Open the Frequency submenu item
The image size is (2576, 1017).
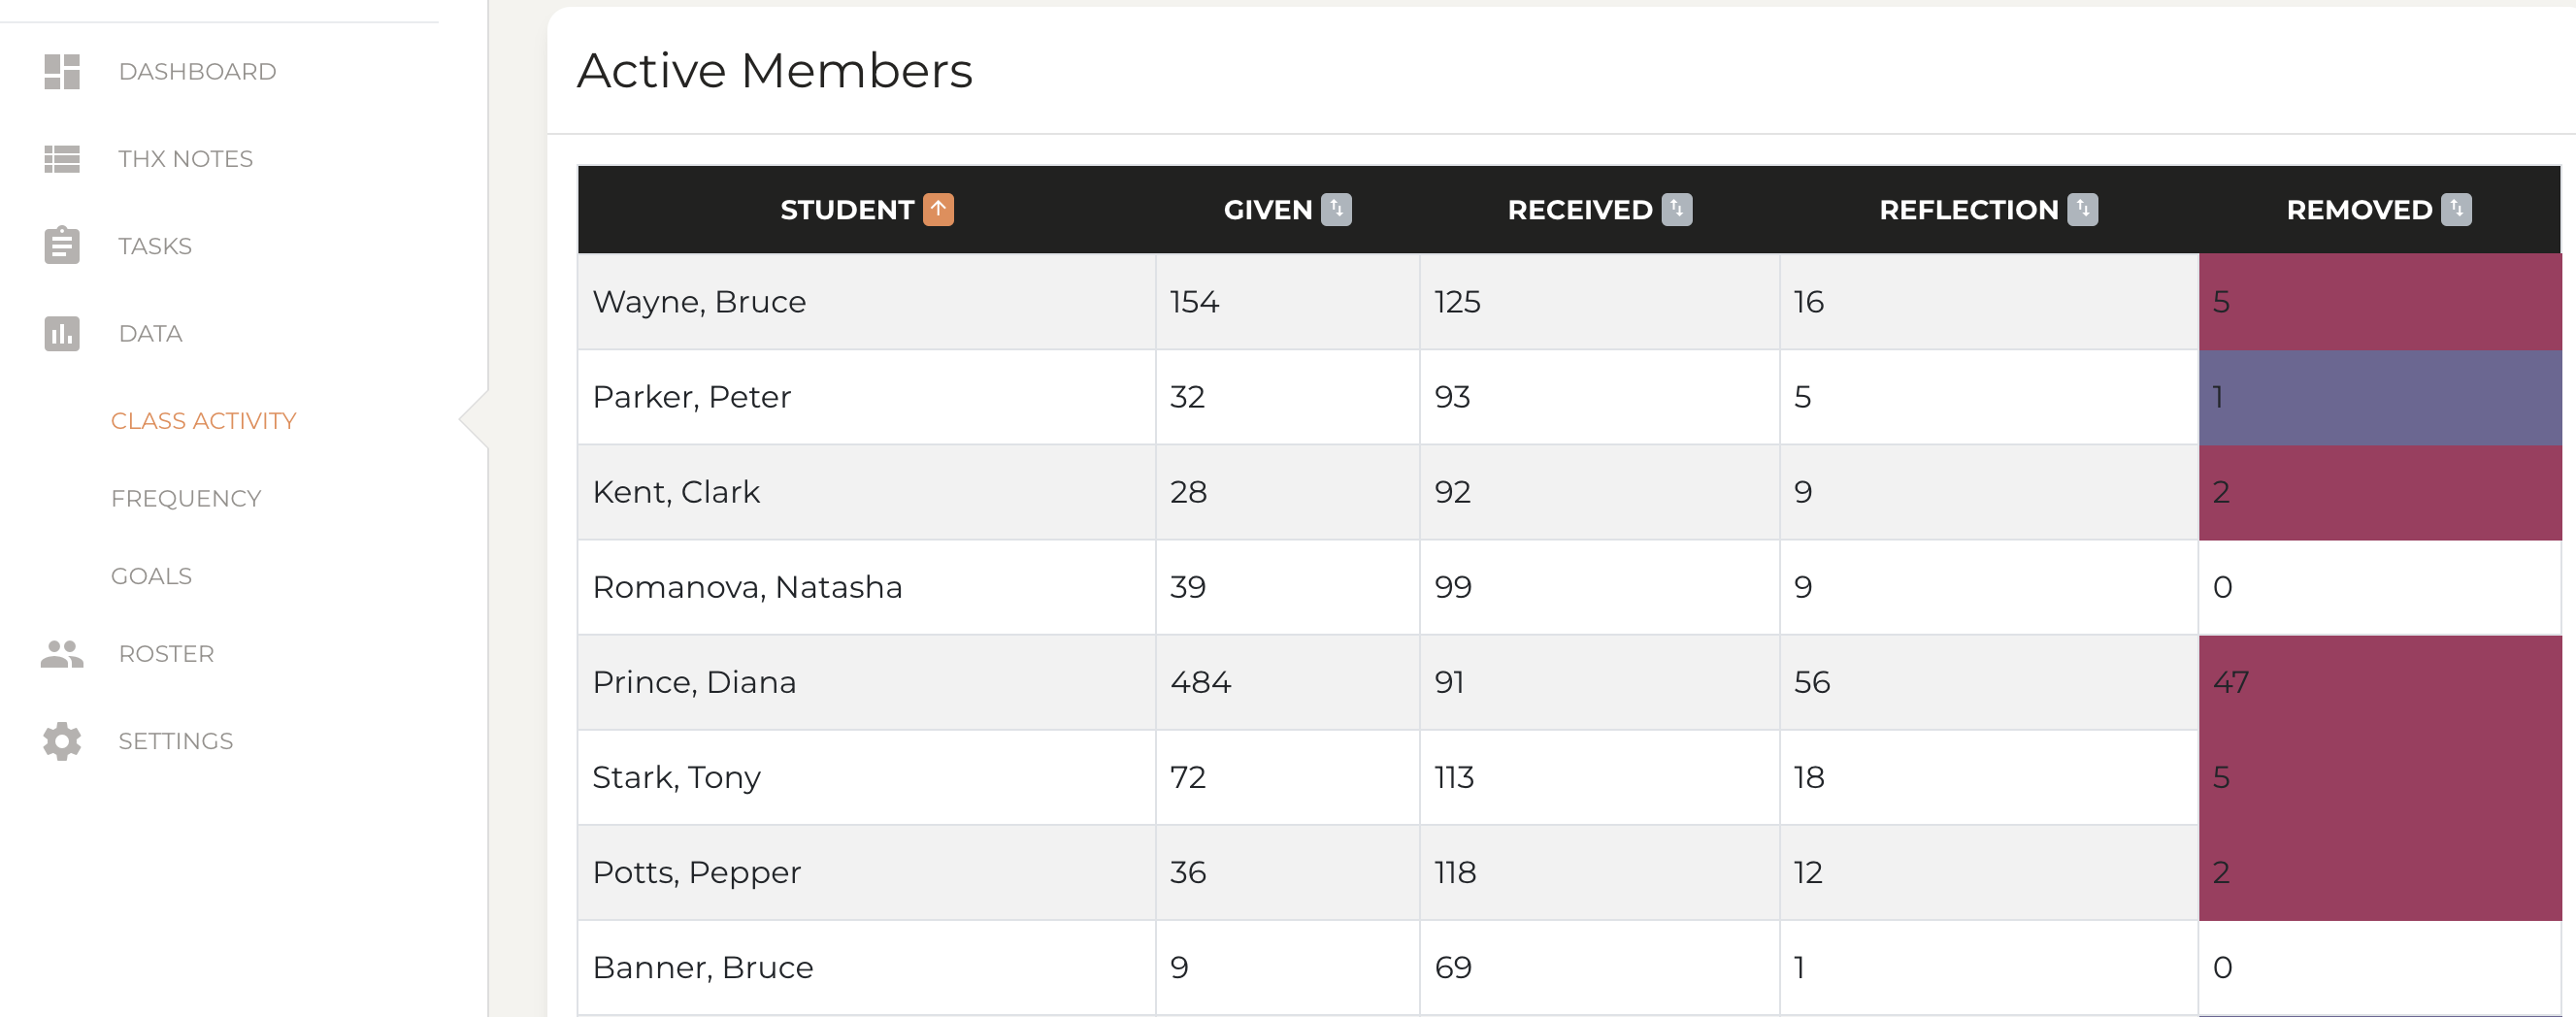coord(186,499)
